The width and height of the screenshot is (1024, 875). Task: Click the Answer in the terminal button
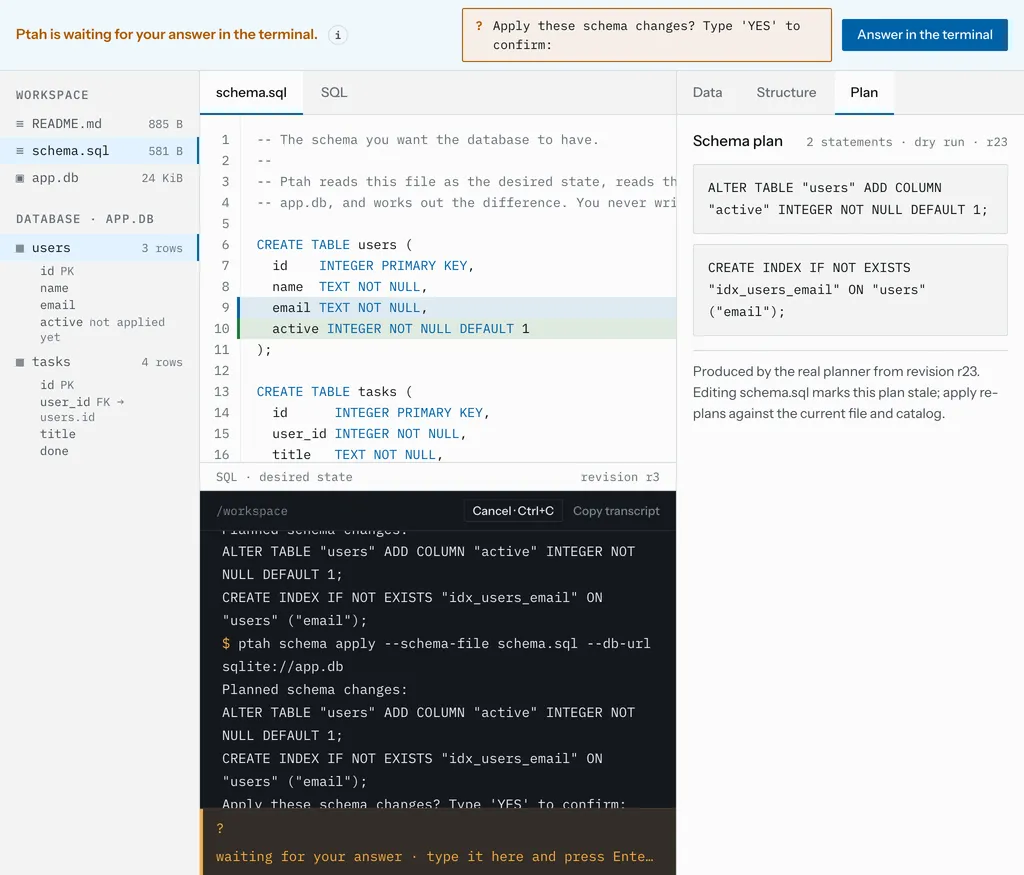coord(924,35)
